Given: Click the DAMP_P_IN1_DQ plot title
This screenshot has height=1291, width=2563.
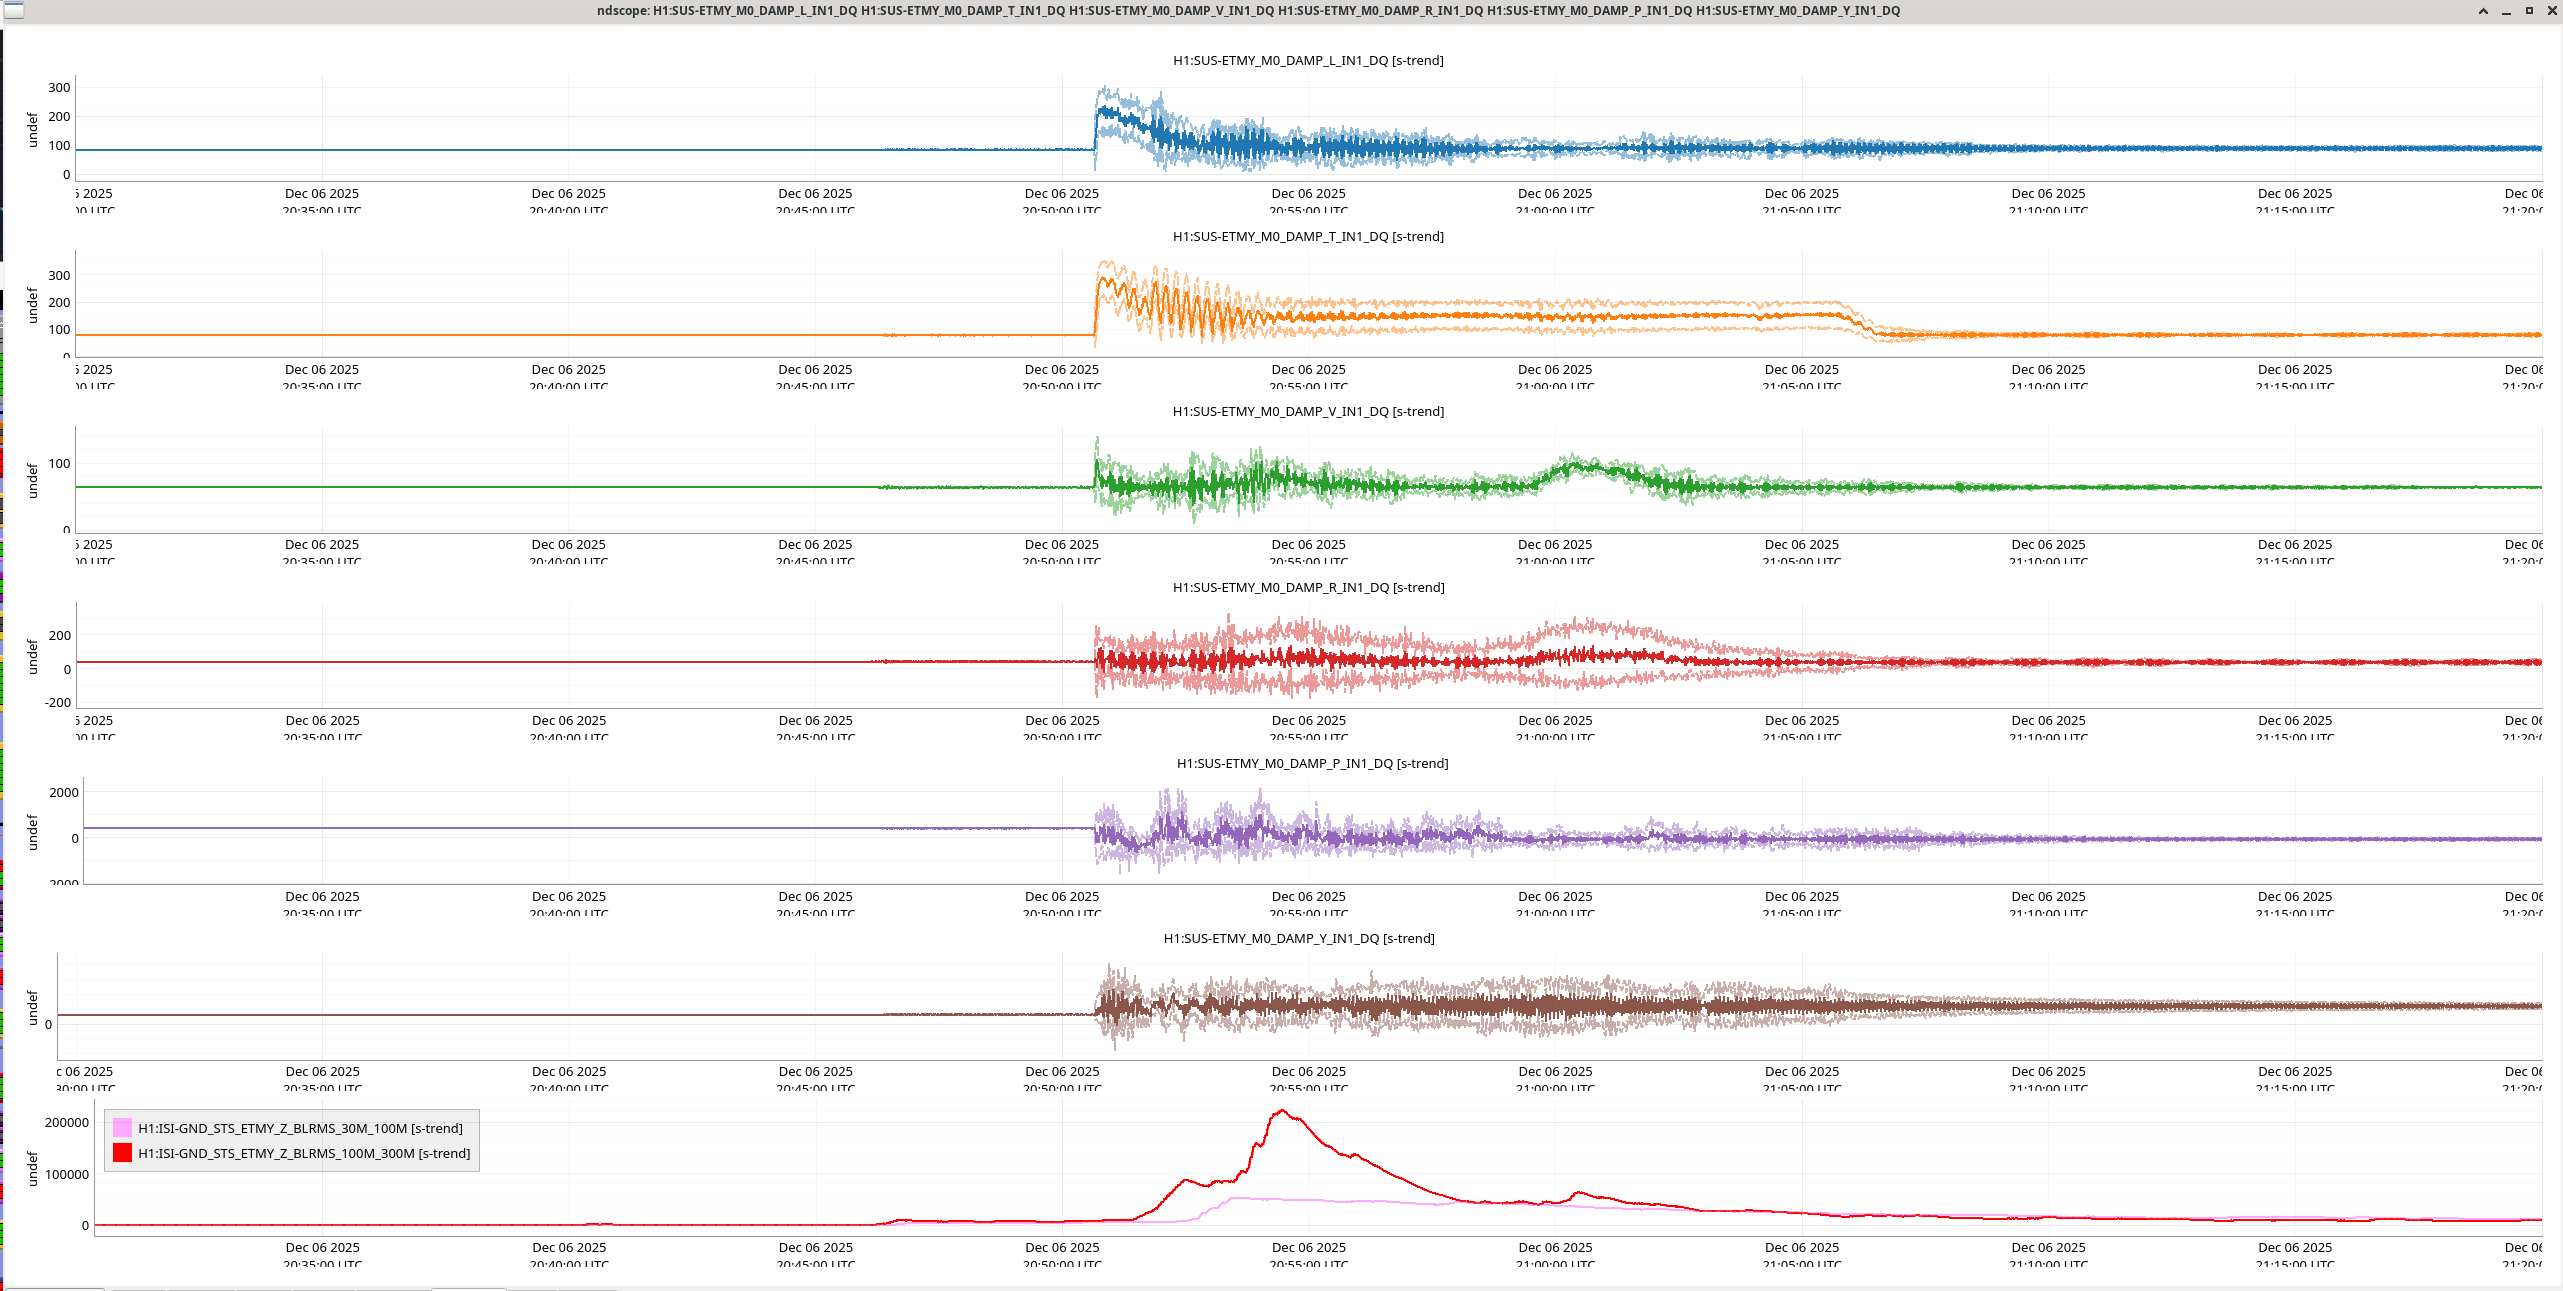Looking at the screenshot, I should 1312,763.
